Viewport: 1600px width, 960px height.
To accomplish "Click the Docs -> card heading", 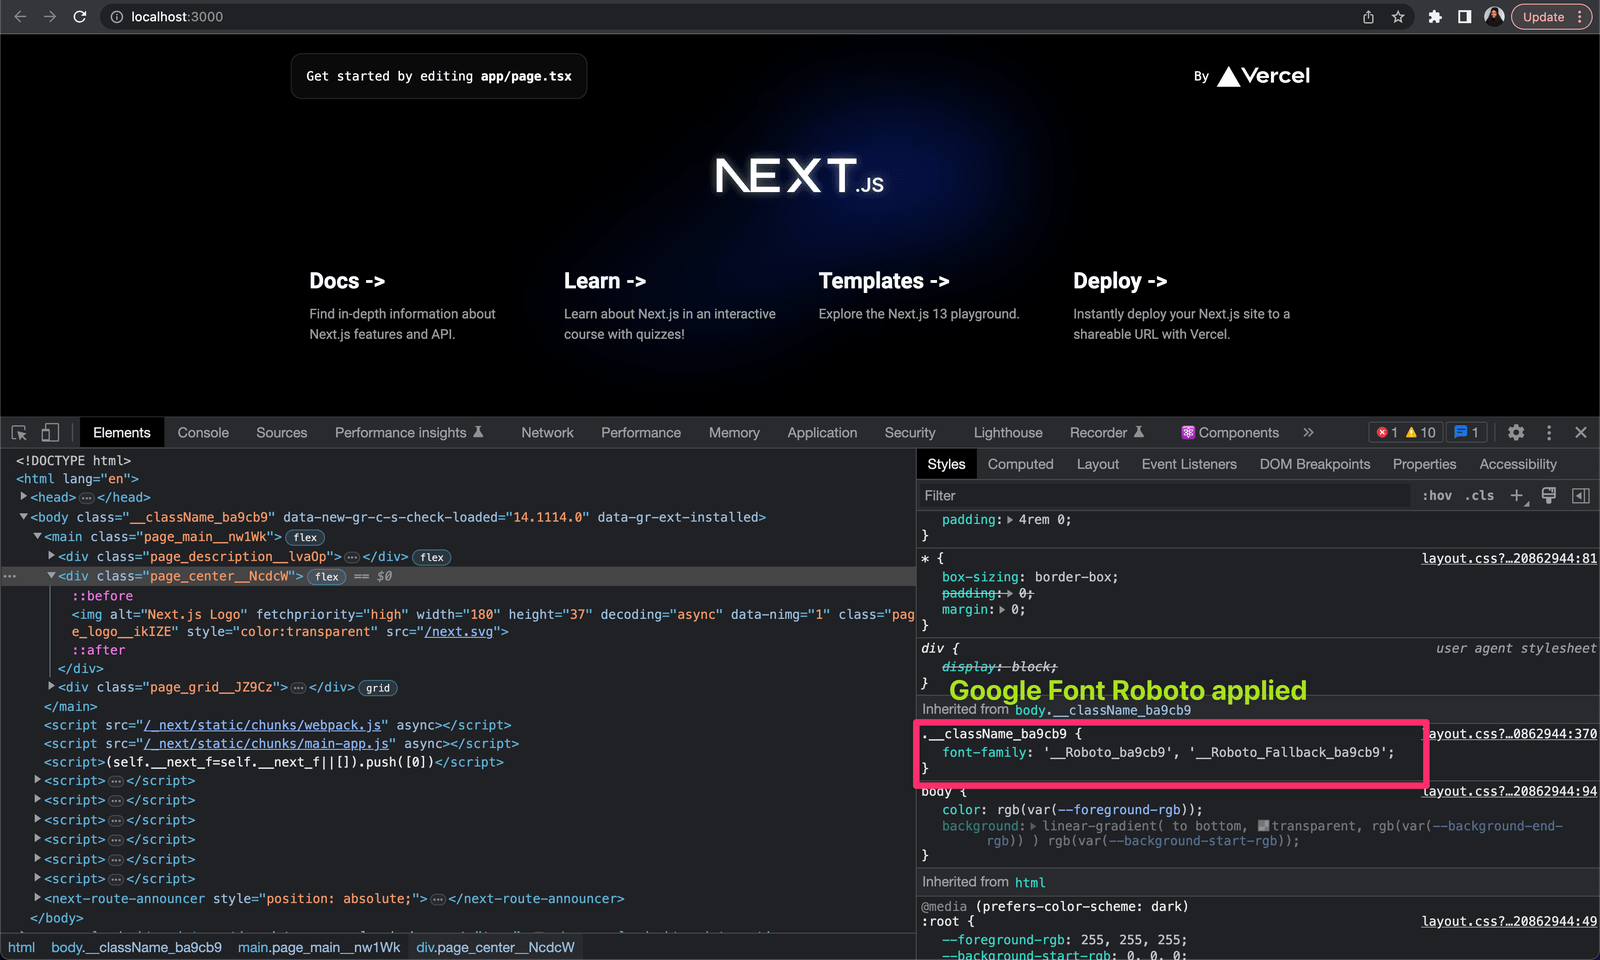I will (347, 281).
